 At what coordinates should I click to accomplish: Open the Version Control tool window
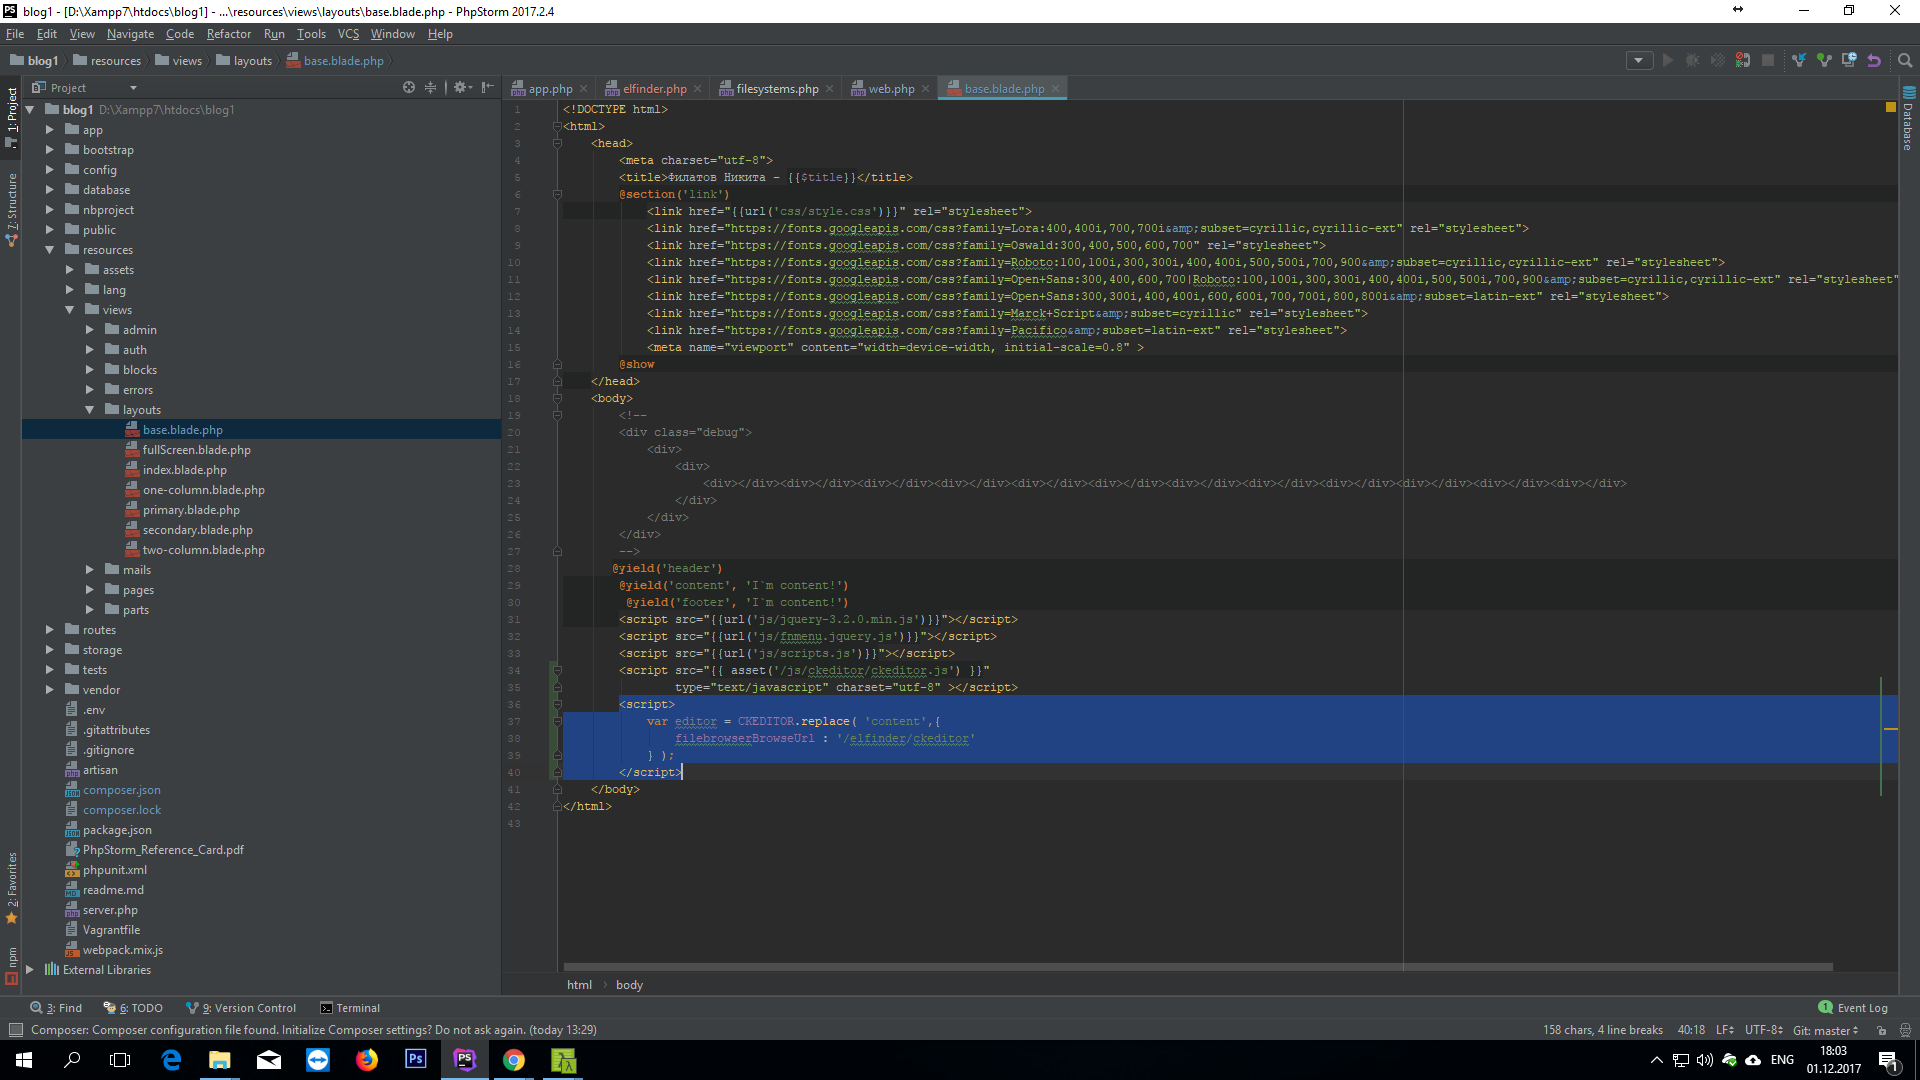coord(241,1008)
